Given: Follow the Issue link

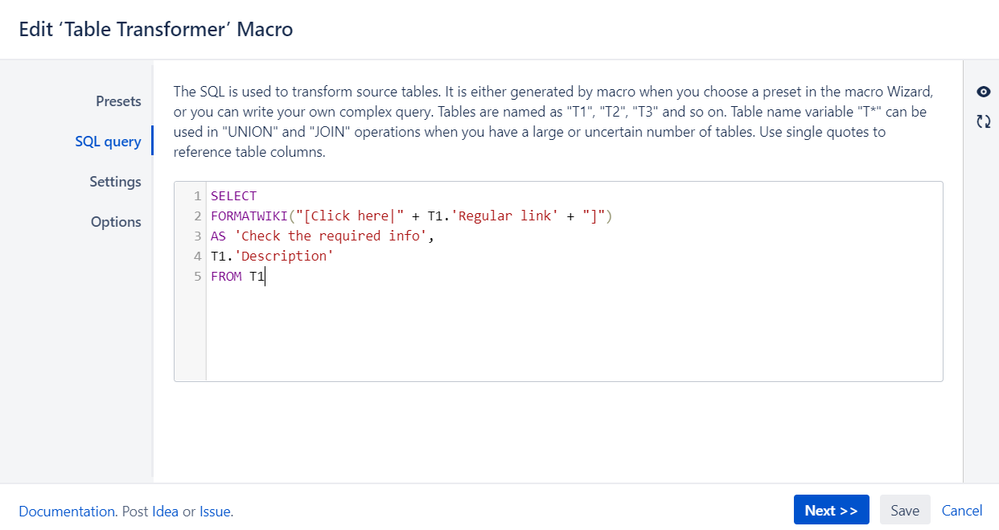Looking at the screenshot, I should [215, 512].
